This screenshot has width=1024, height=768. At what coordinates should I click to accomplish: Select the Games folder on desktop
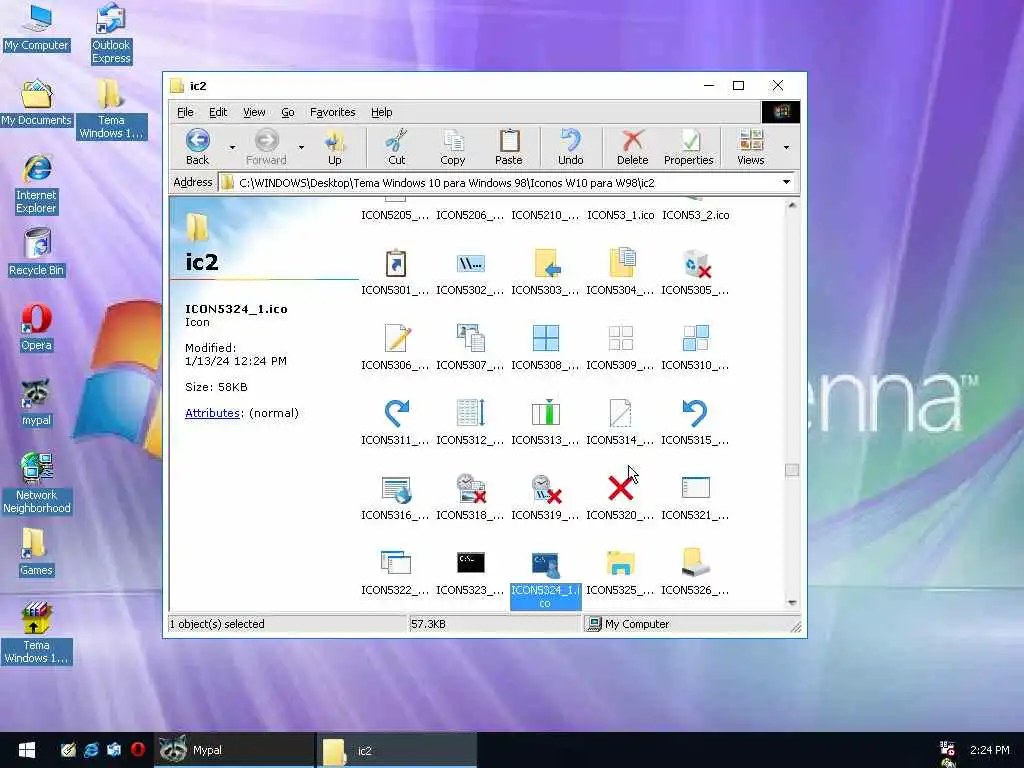click(x=36, y=552)
